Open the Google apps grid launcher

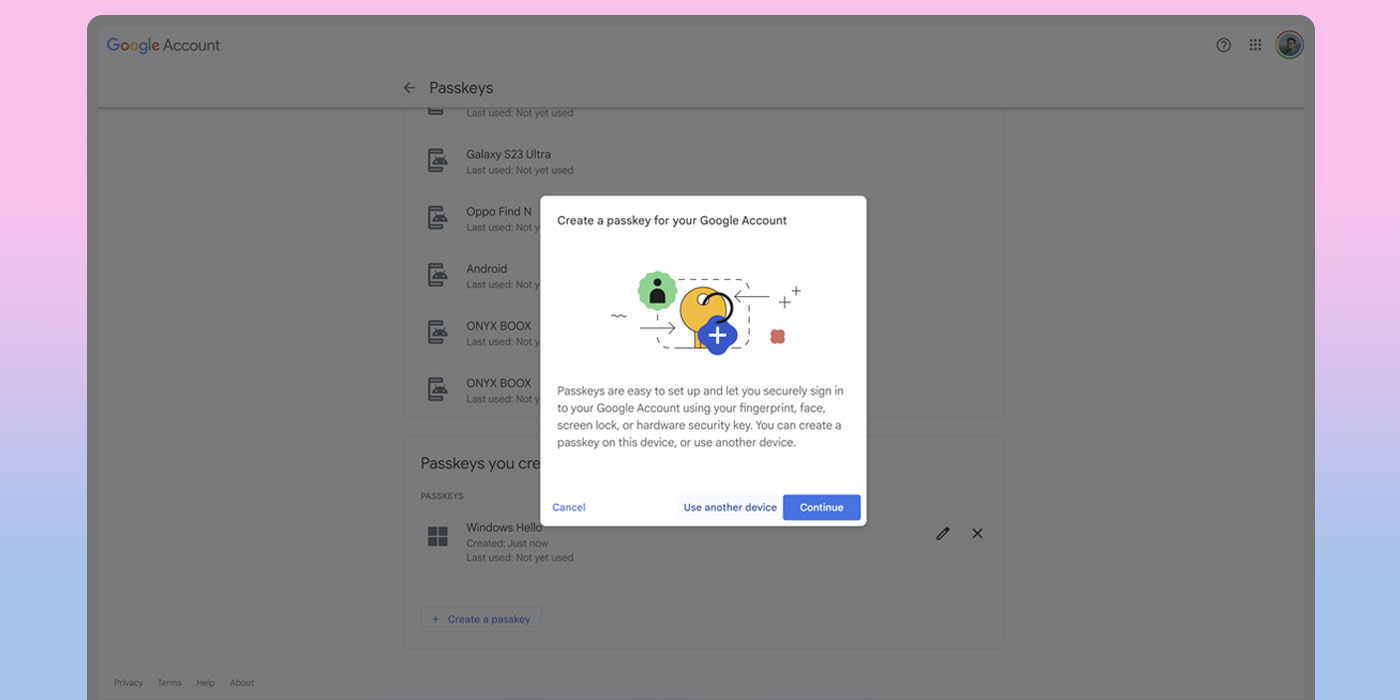coord(1255,44)
